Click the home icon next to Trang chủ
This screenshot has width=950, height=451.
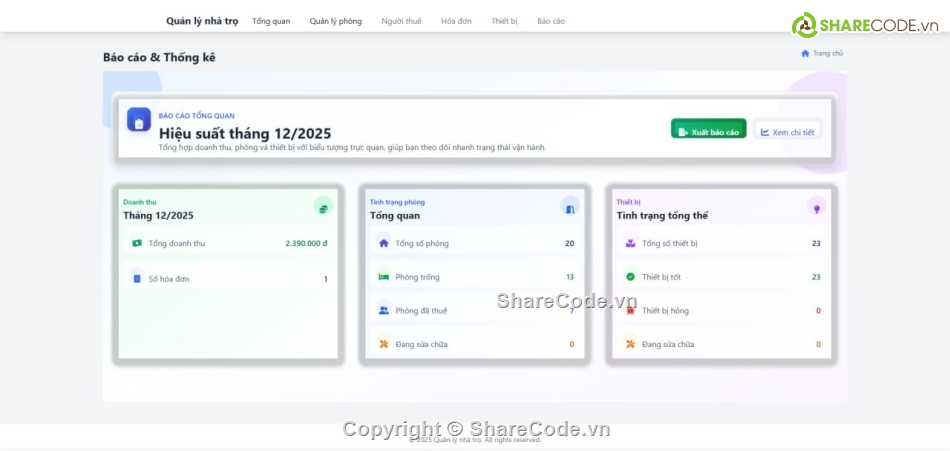click(x=805, y=53)
